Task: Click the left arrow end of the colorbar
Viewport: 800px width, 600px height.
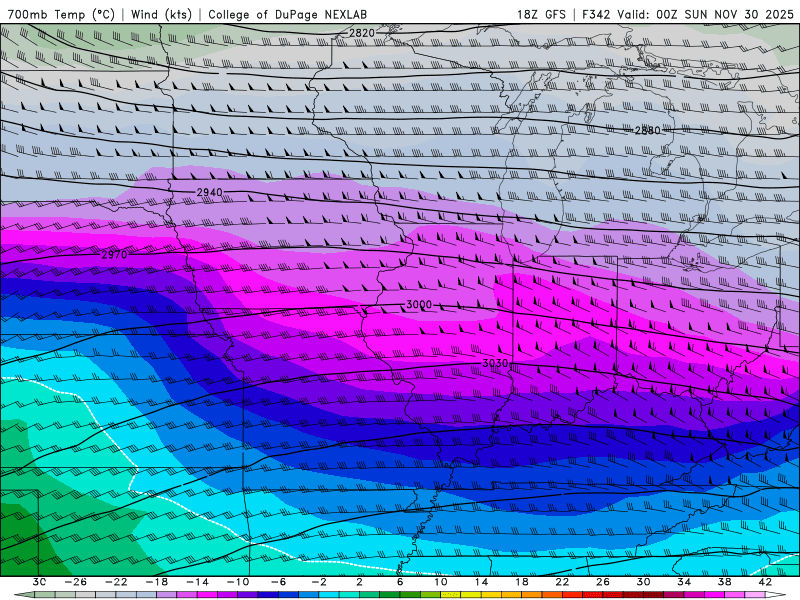Action: [x=24, y=594]
